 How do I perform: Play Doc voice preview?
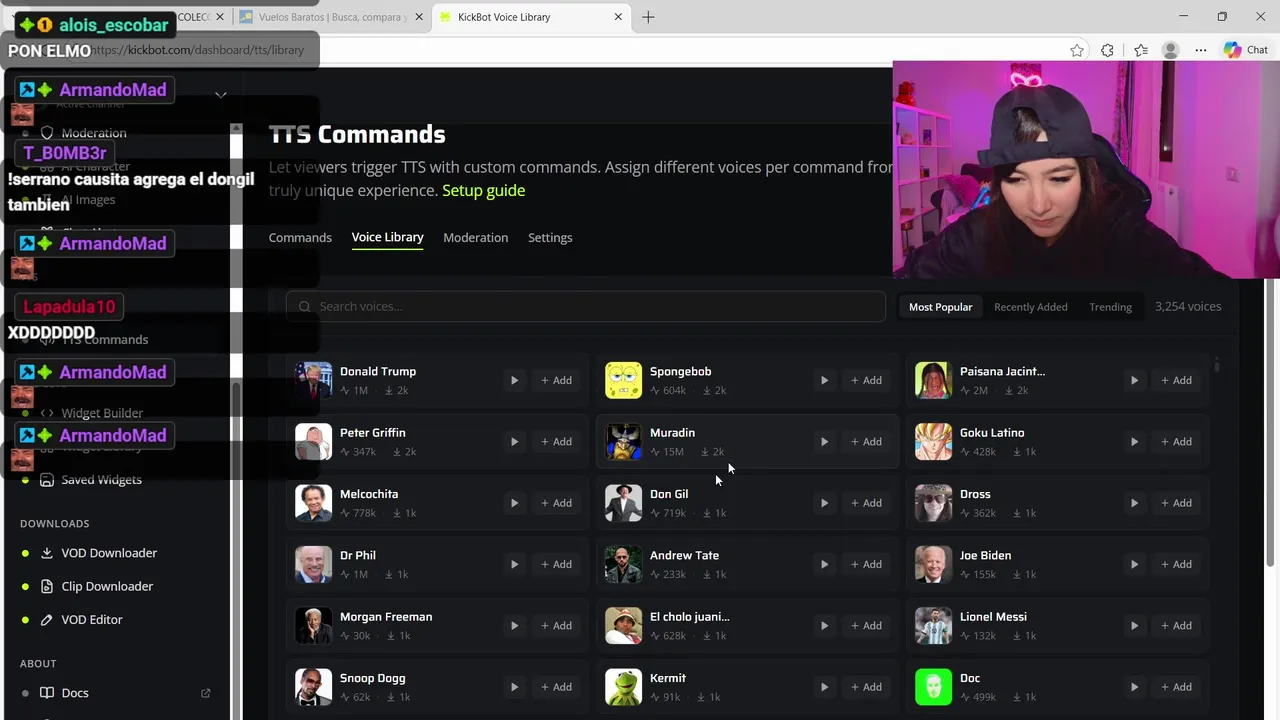click(1134, 687)
